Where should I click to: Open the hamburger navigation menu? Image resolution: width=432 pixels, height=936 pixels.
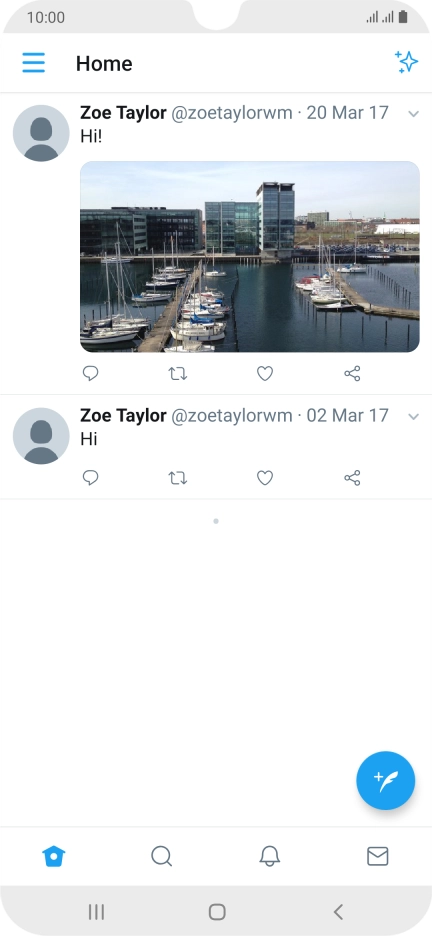click(33, 63)
